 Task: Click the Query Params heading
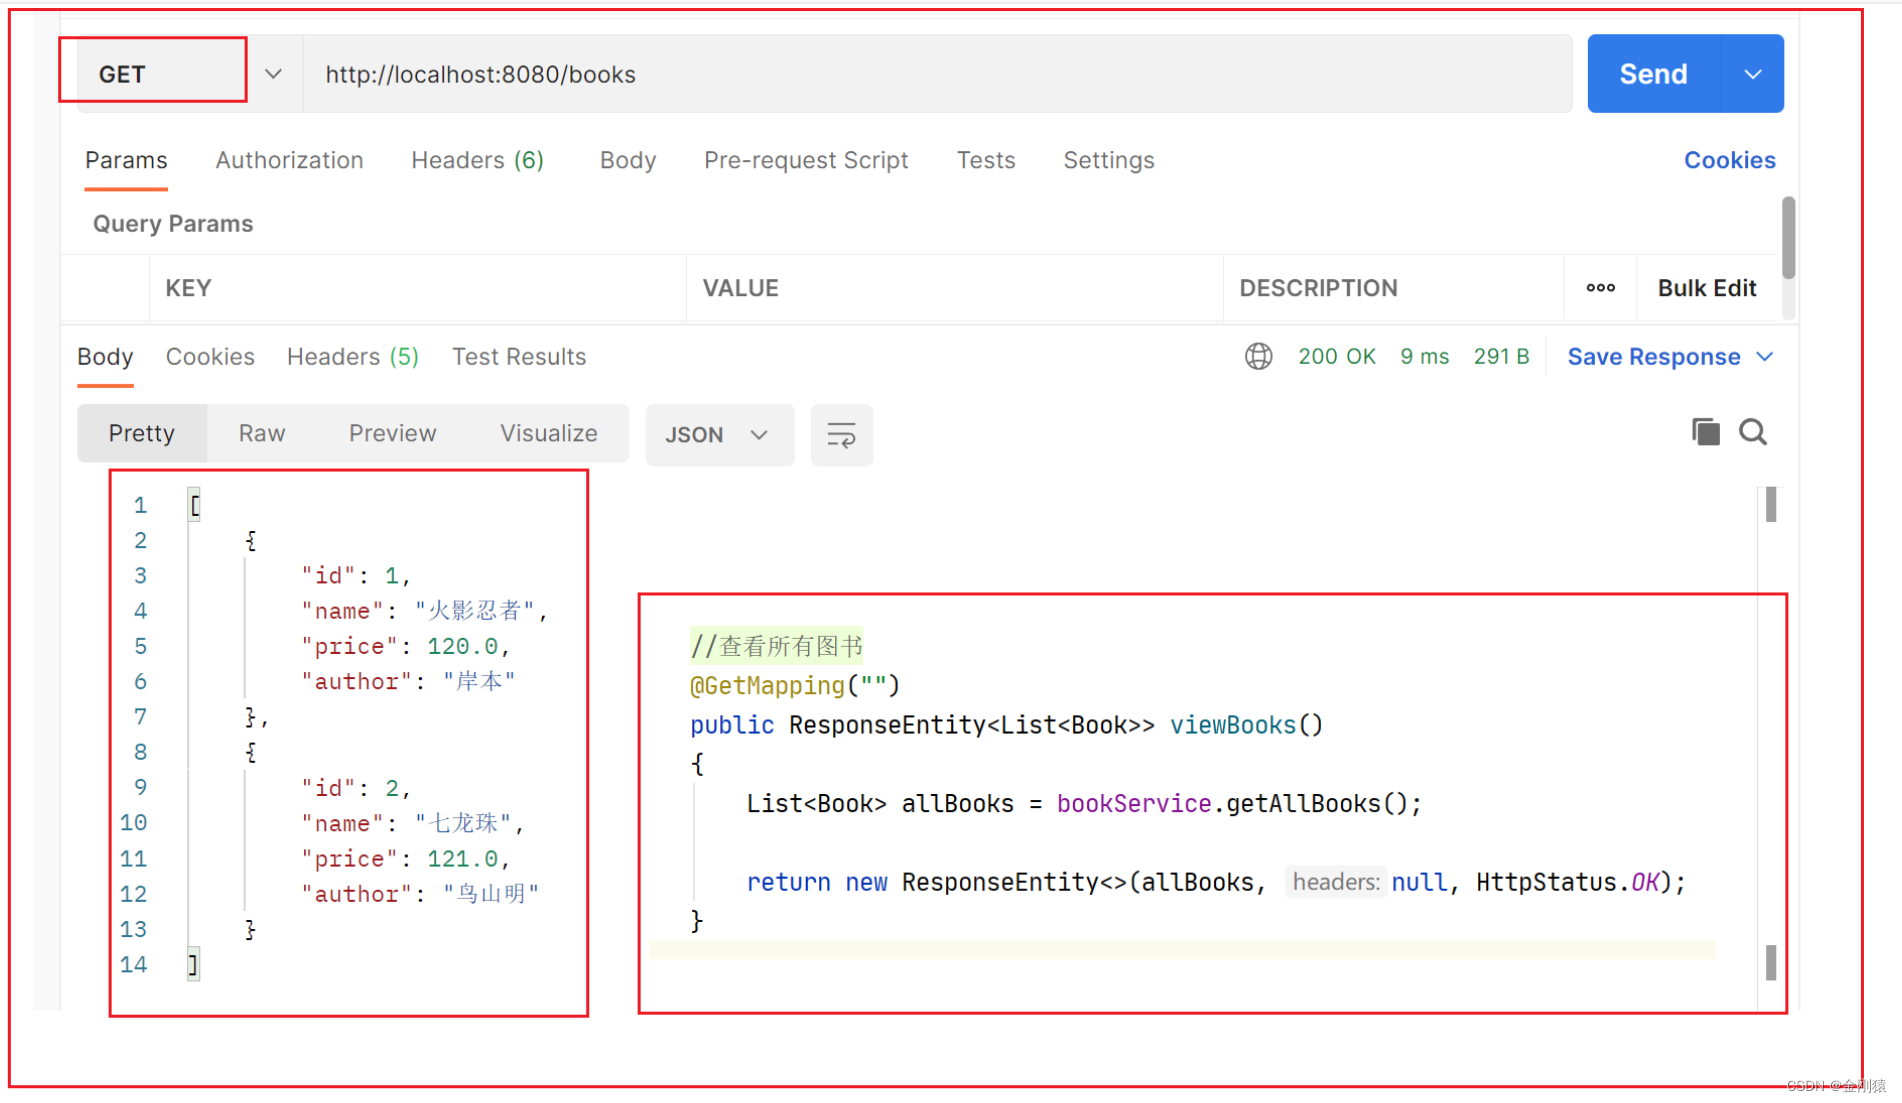click(173, 224)
